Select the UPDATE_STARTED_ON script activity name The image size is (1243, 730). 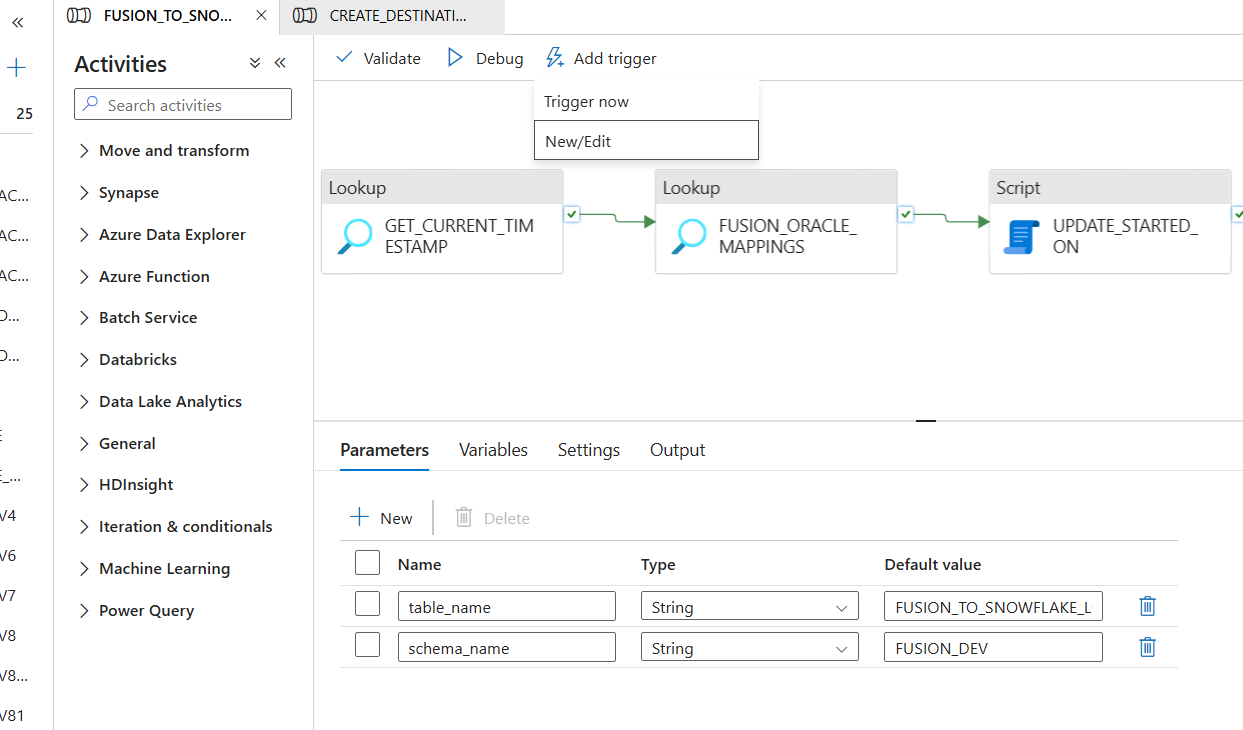(x=1125, y=236)
